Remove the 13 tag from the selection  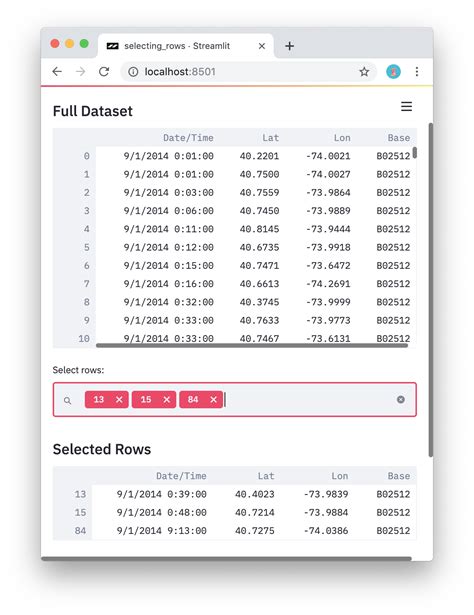(119, 399)
